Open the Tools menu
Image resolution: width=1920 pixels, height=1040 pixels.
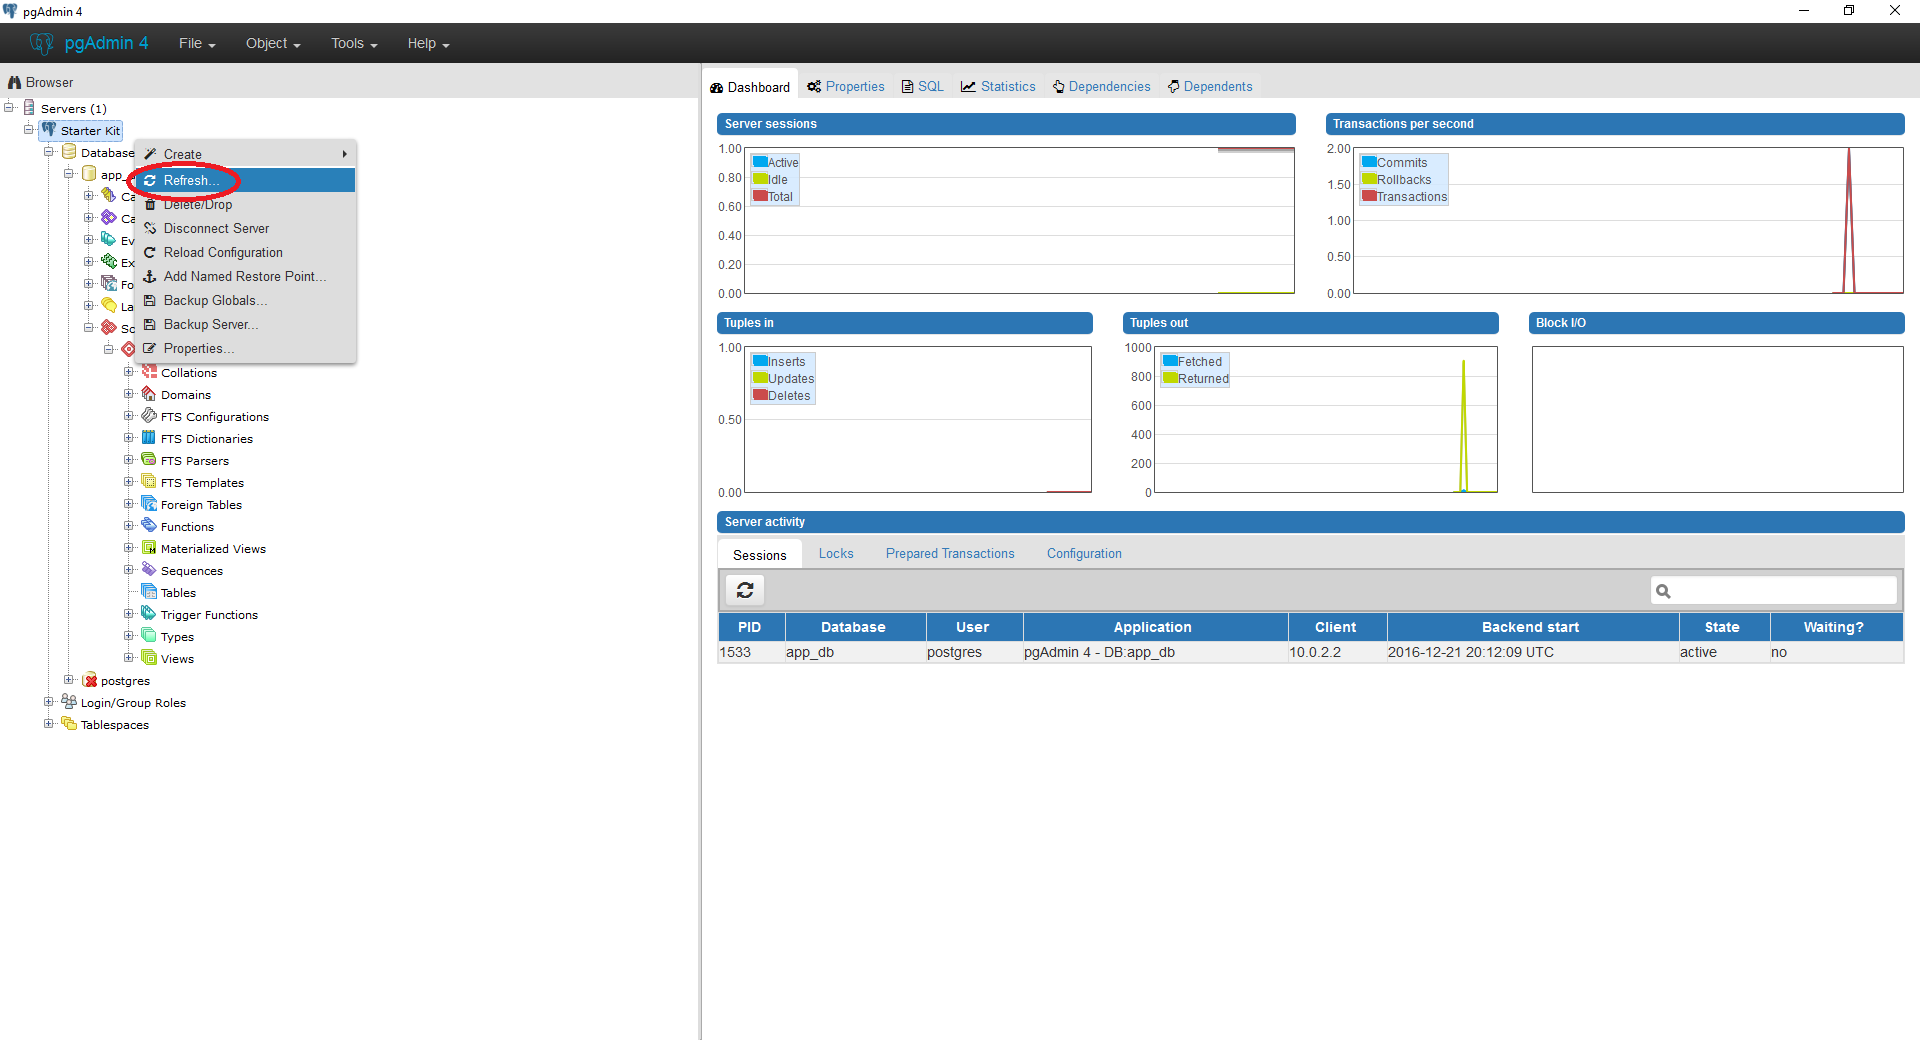click(x=354, y=43)
